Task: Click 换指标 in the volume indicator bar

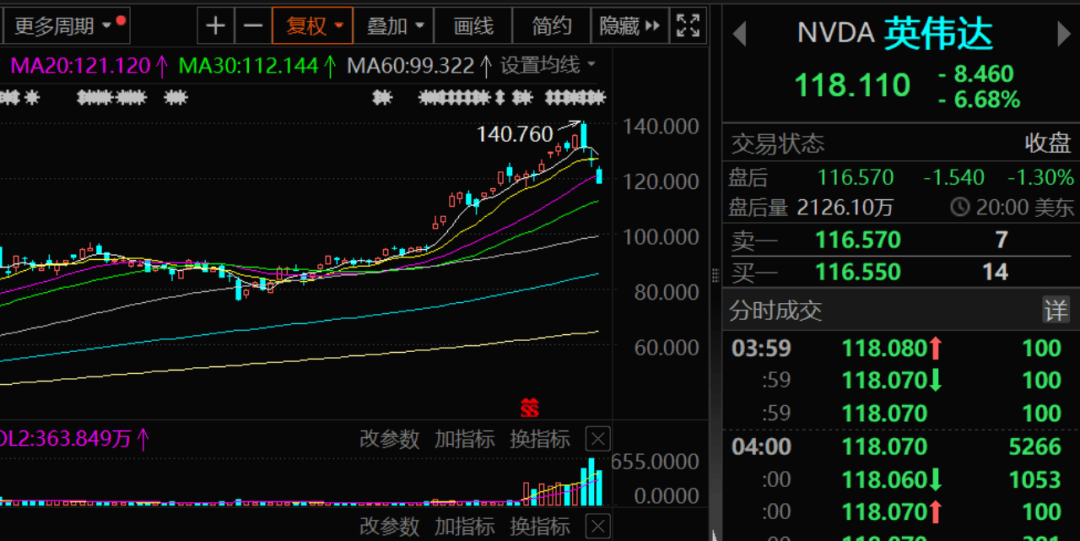Action: tap(539, 439)
